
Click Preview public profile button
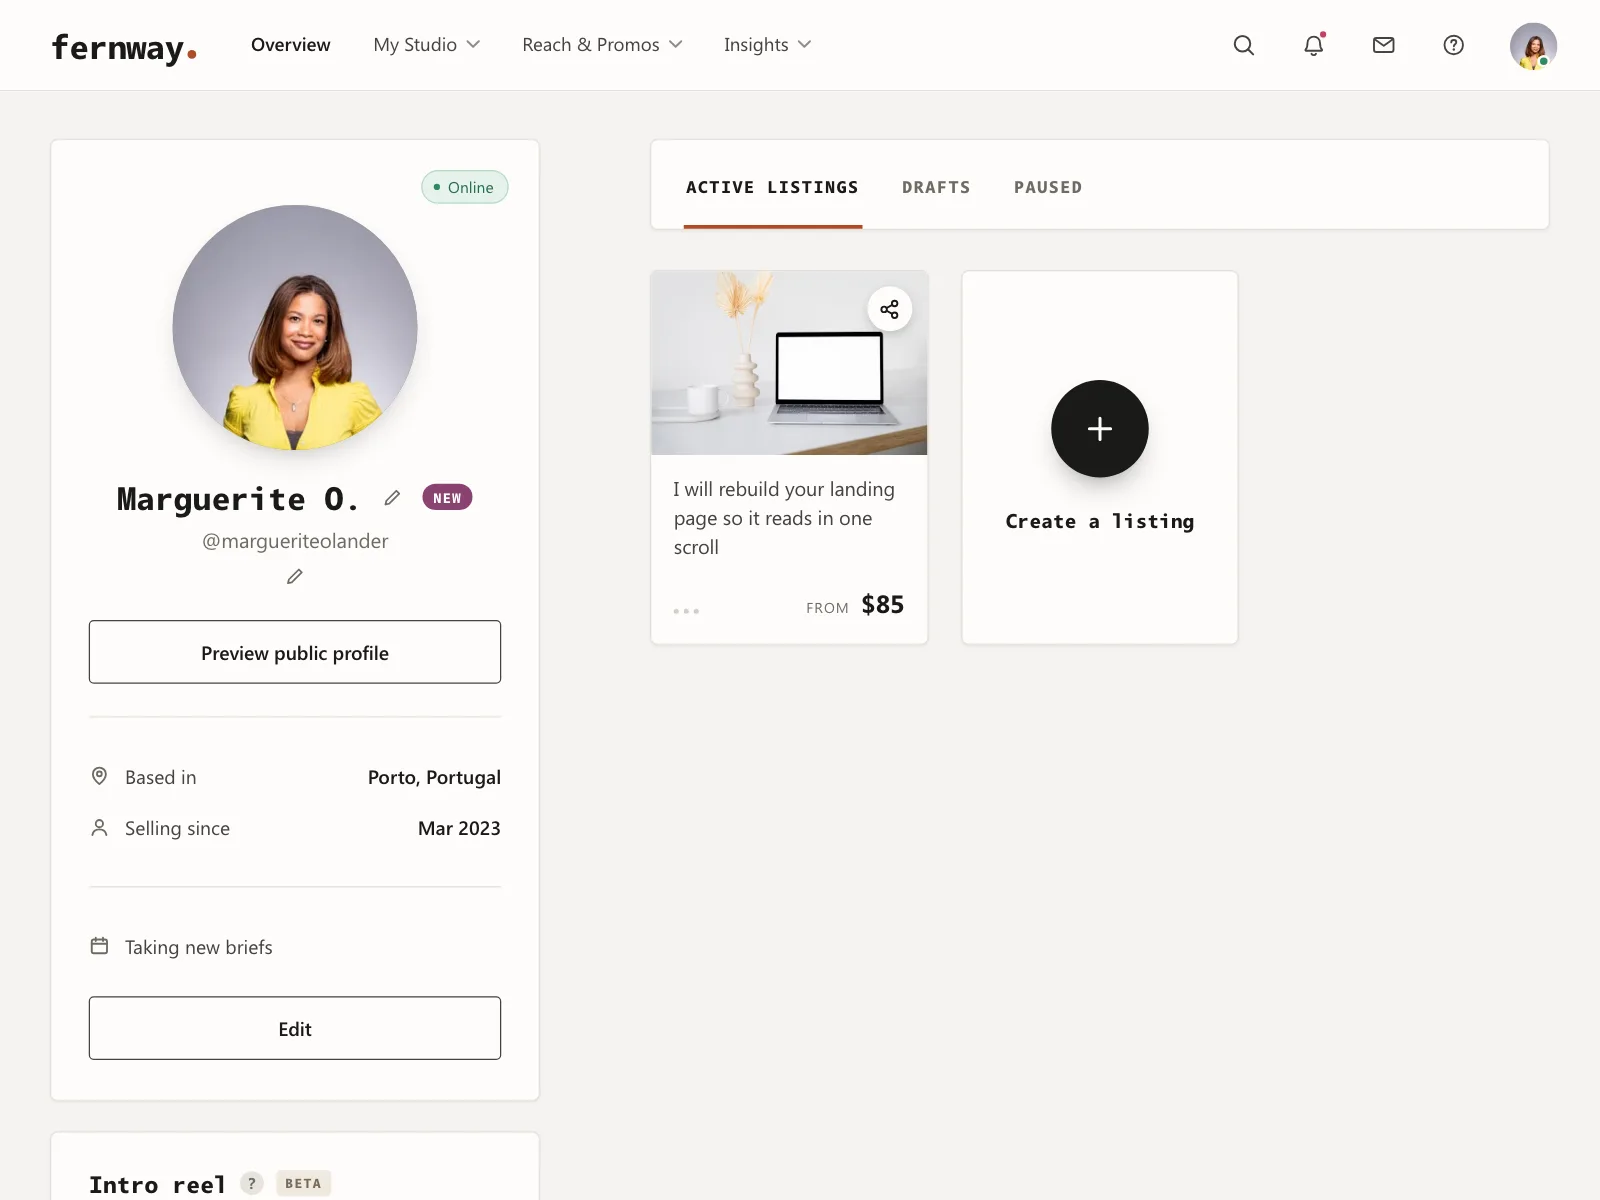pyautogui.click(x=295, y=652)
